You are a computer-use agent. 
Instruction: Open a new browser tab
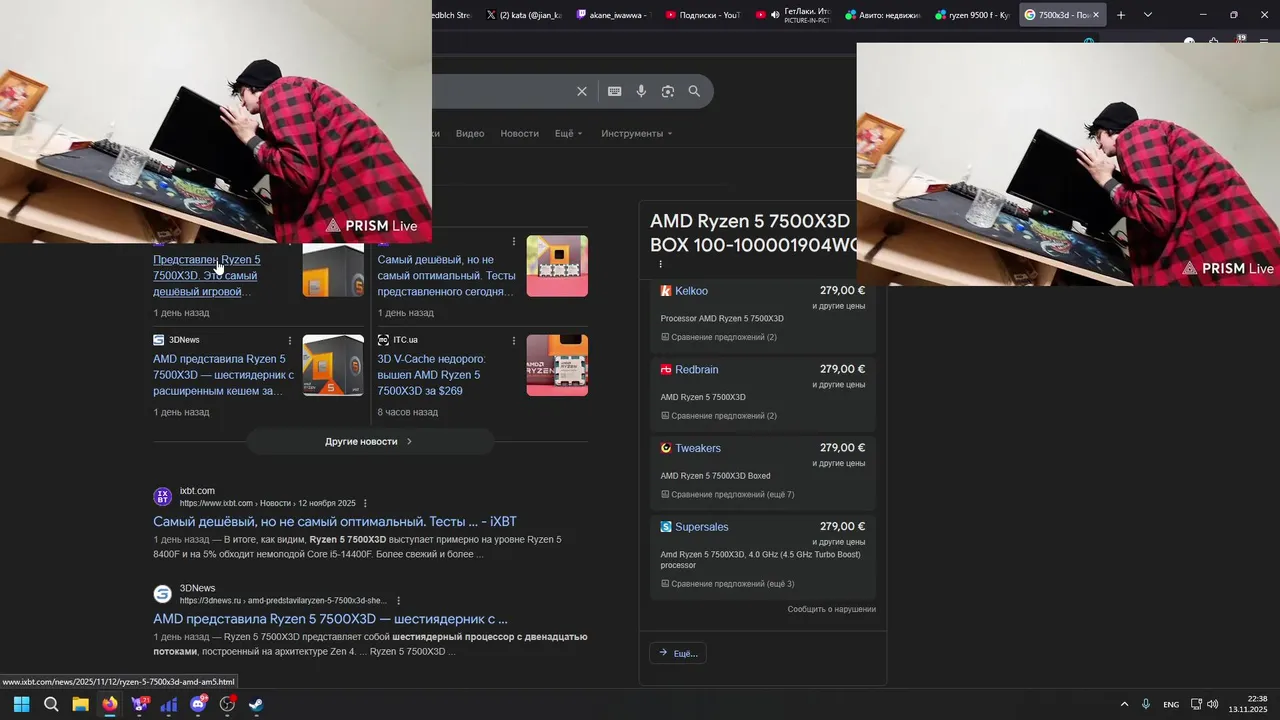[x=1121, y=15]
